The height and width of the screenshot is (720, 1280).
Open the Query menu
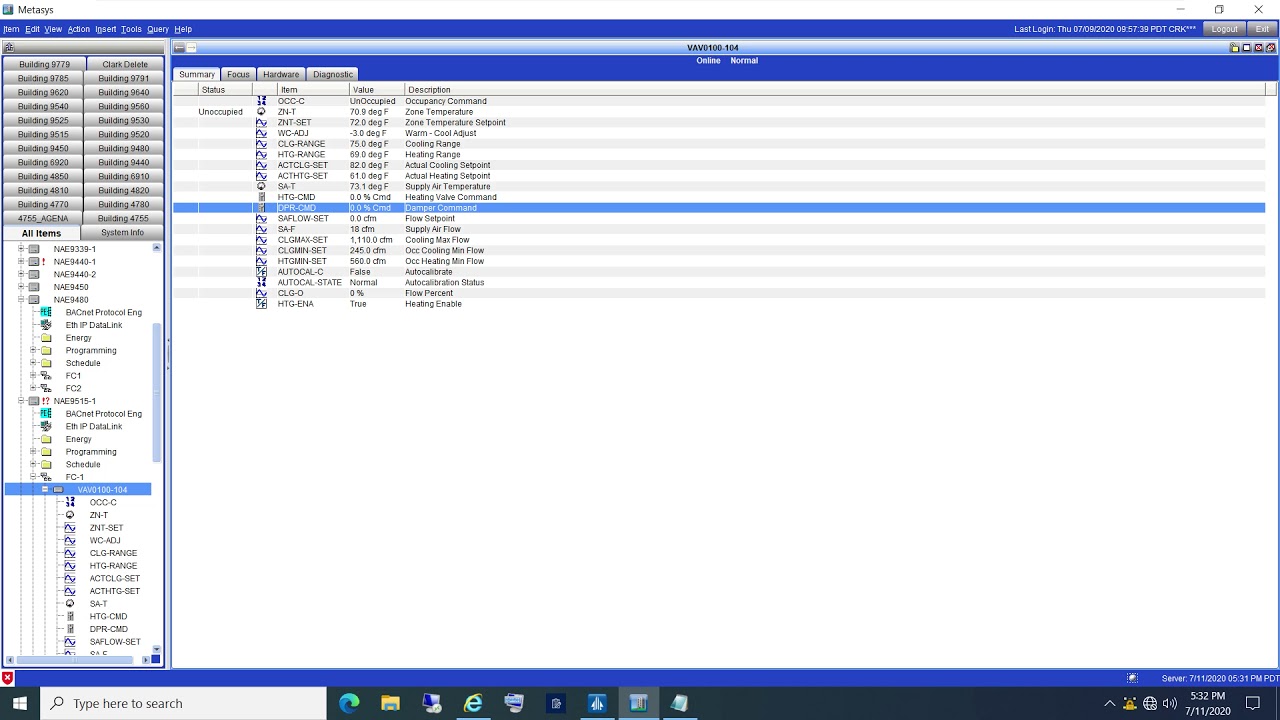click(158, 29)
